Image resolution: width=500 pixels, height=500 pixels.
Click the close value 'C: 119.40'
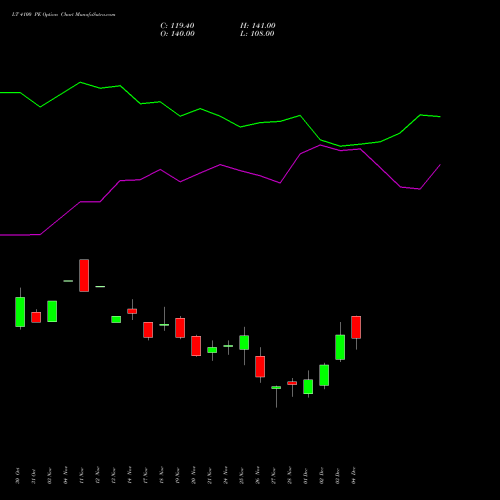click(177, 26)
